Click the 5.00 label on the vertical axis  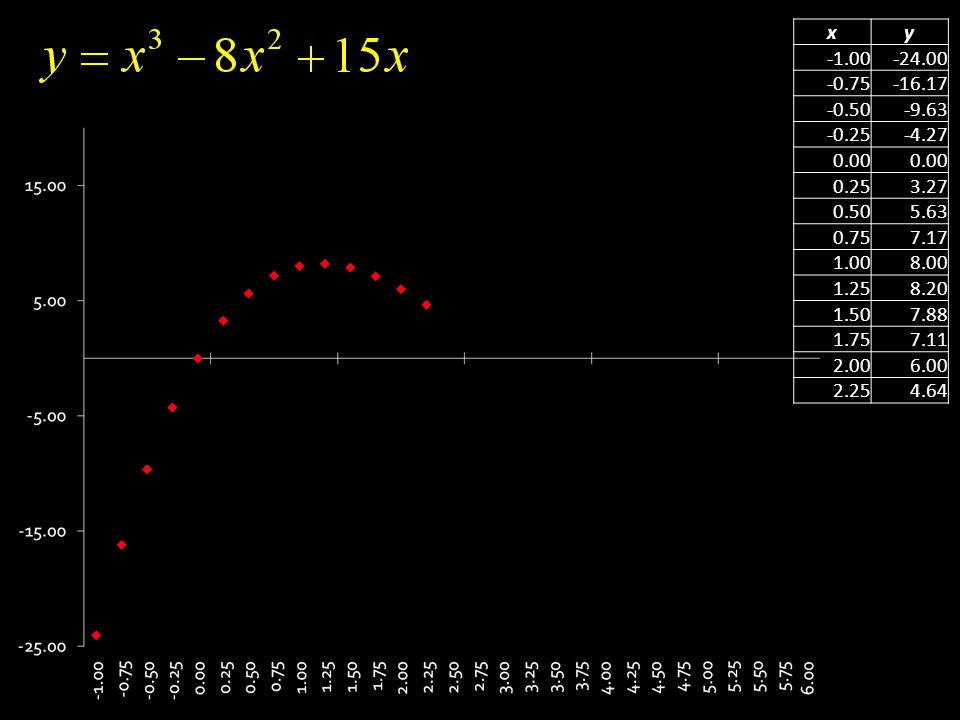click(x=49, y=301)
